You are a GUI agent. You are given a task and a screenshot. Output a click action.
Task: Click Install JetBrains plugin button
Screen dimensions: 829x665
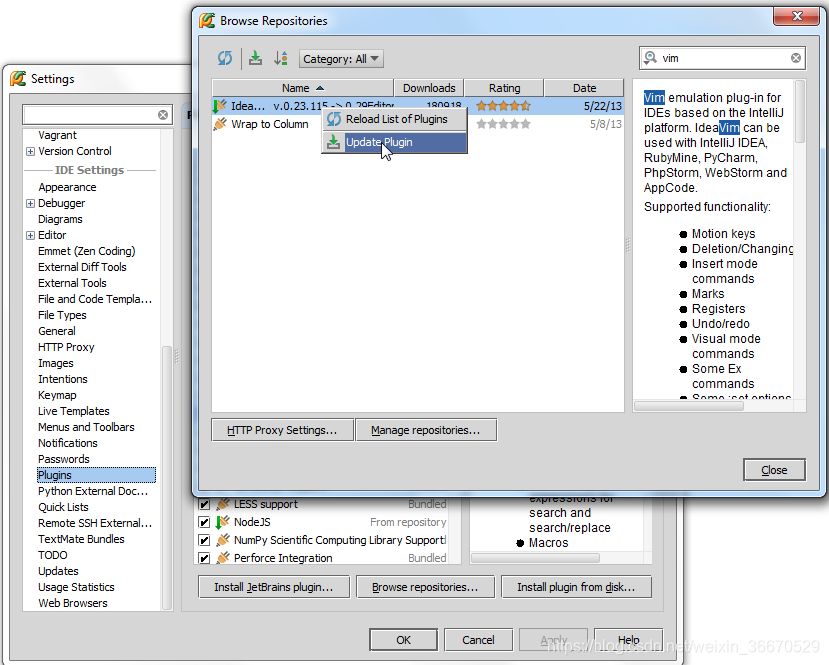(274, 587)
